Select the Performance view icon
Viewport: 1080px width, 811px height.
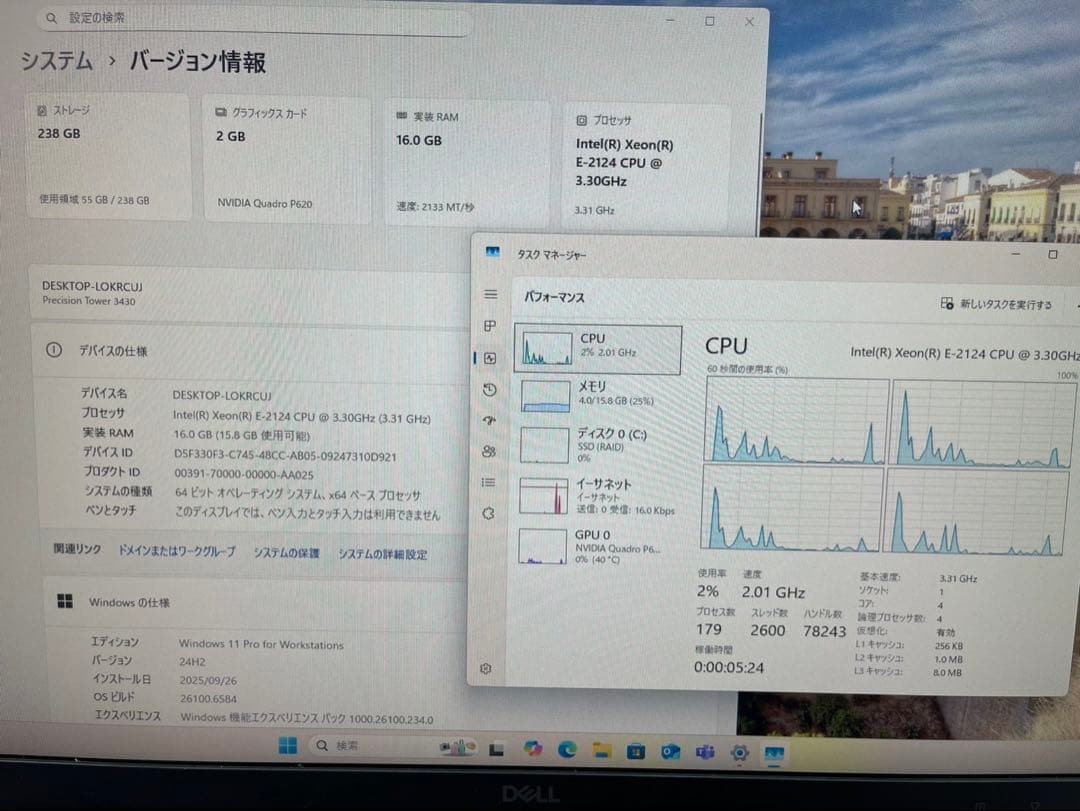(489, 357)
